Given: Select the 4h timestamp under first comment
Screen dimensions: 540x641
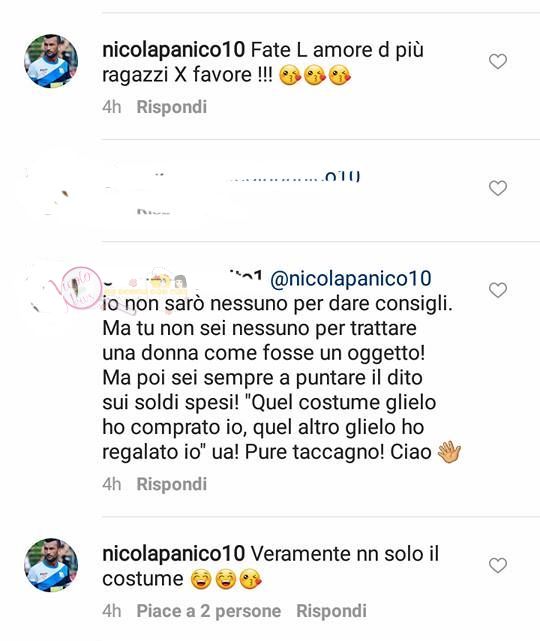Looking at the screenshot, I should (x=112, y=107).
